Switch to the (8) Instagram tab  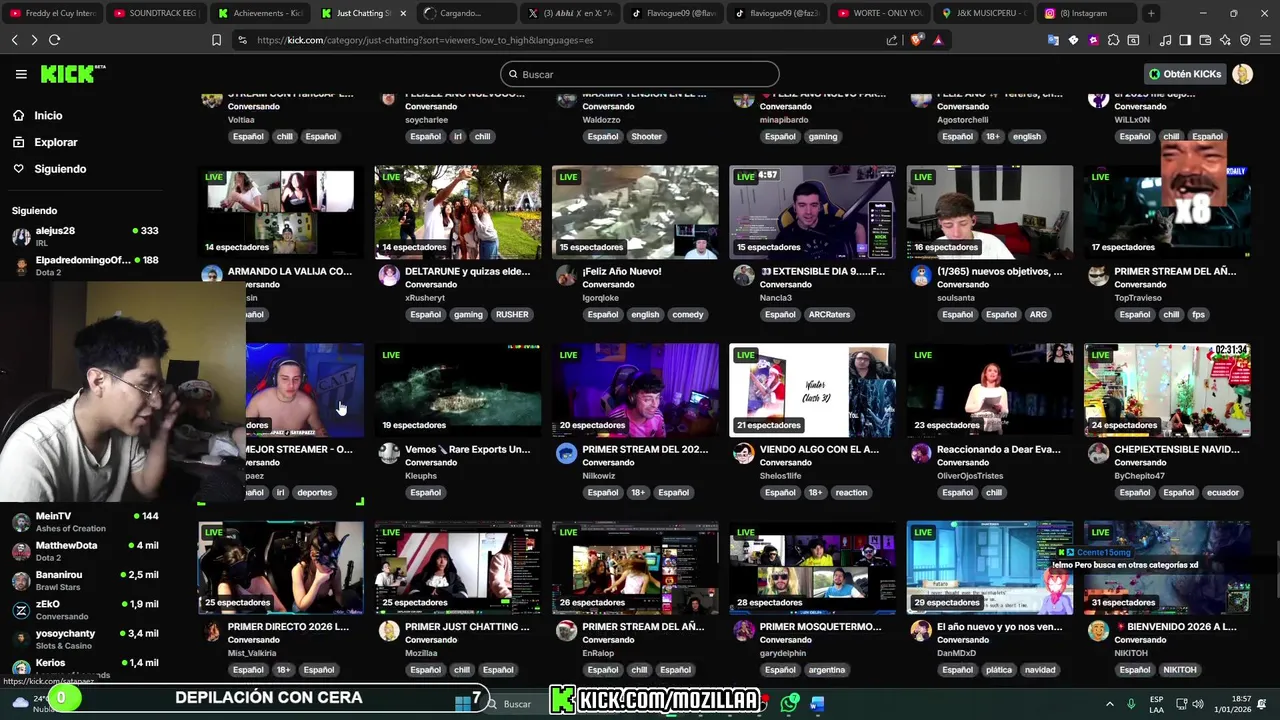(x=1085, y=13)
